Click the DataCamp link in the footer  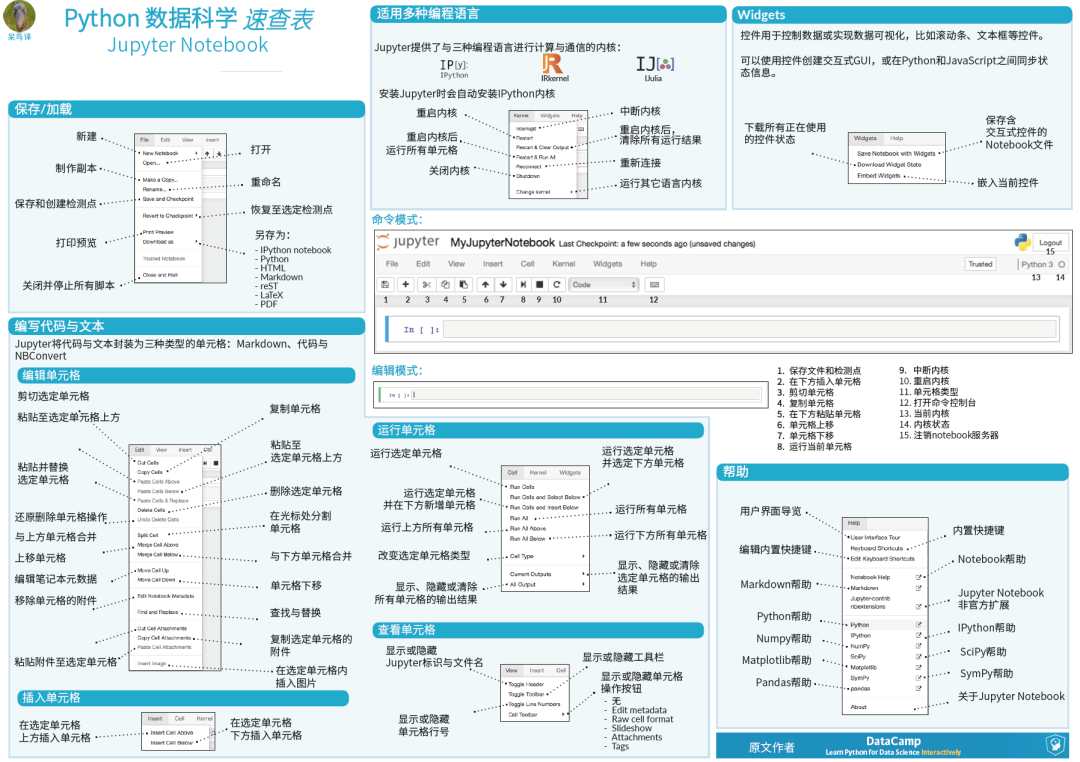893,741
